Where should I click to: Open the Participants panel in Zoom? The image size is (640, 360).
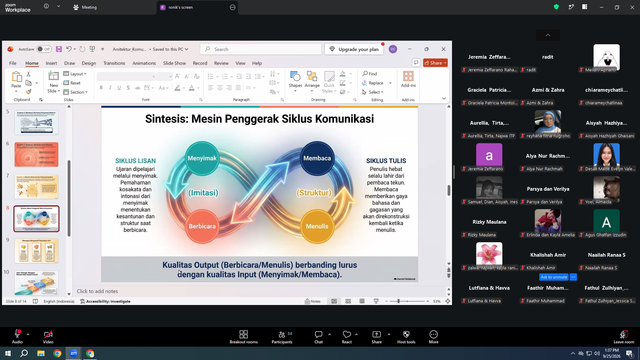[282, 337]
